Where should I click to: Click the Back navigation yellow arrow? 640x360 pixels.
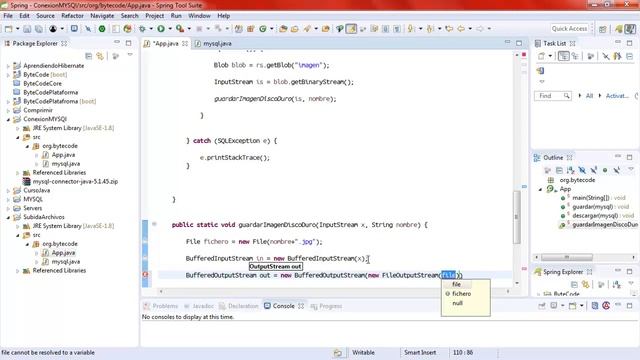tap(461, 29)
